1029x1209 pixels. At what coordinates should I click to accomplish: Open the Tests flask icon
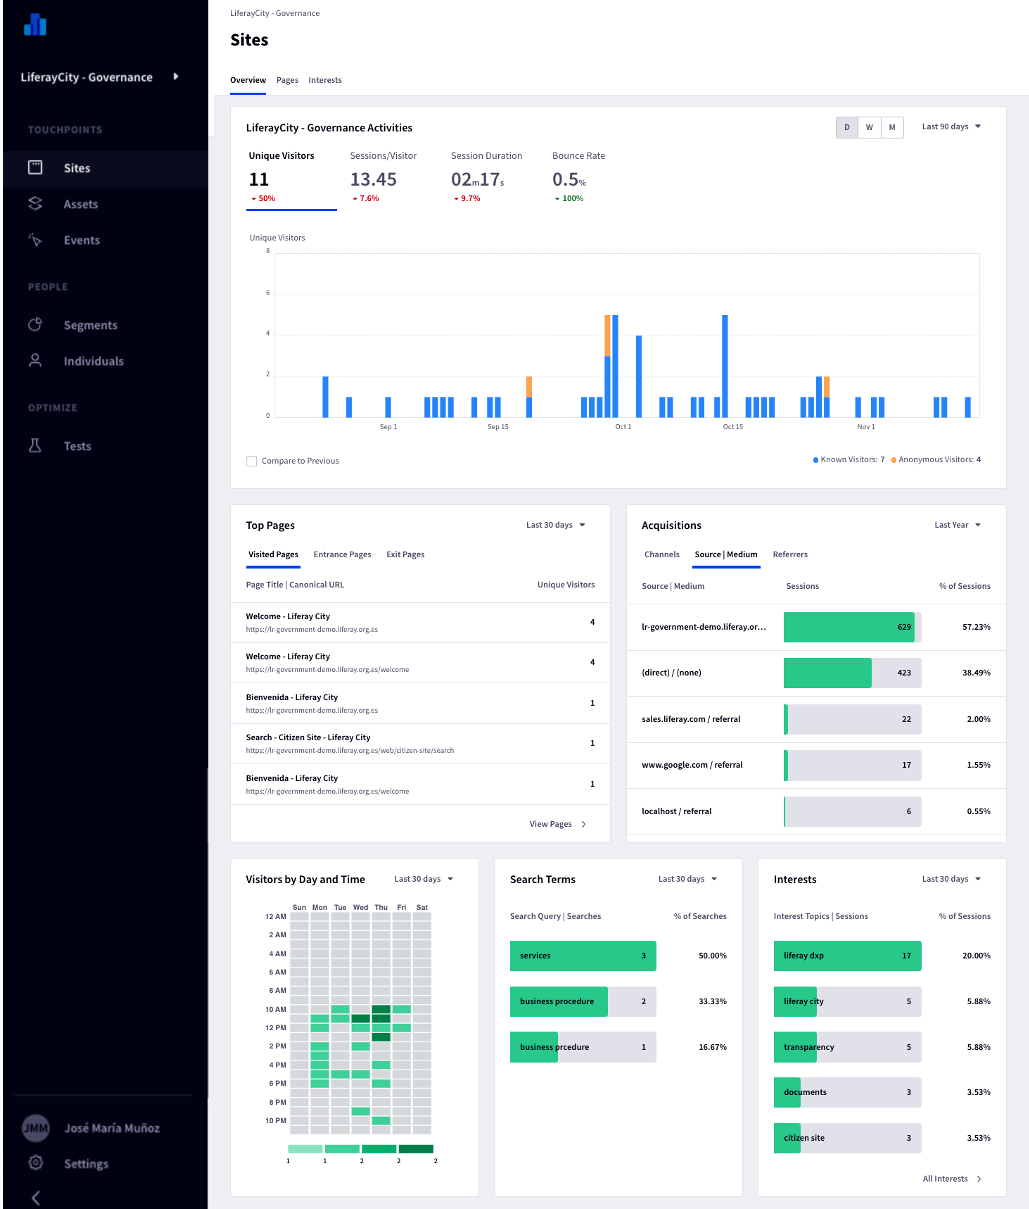coord(35,446)
